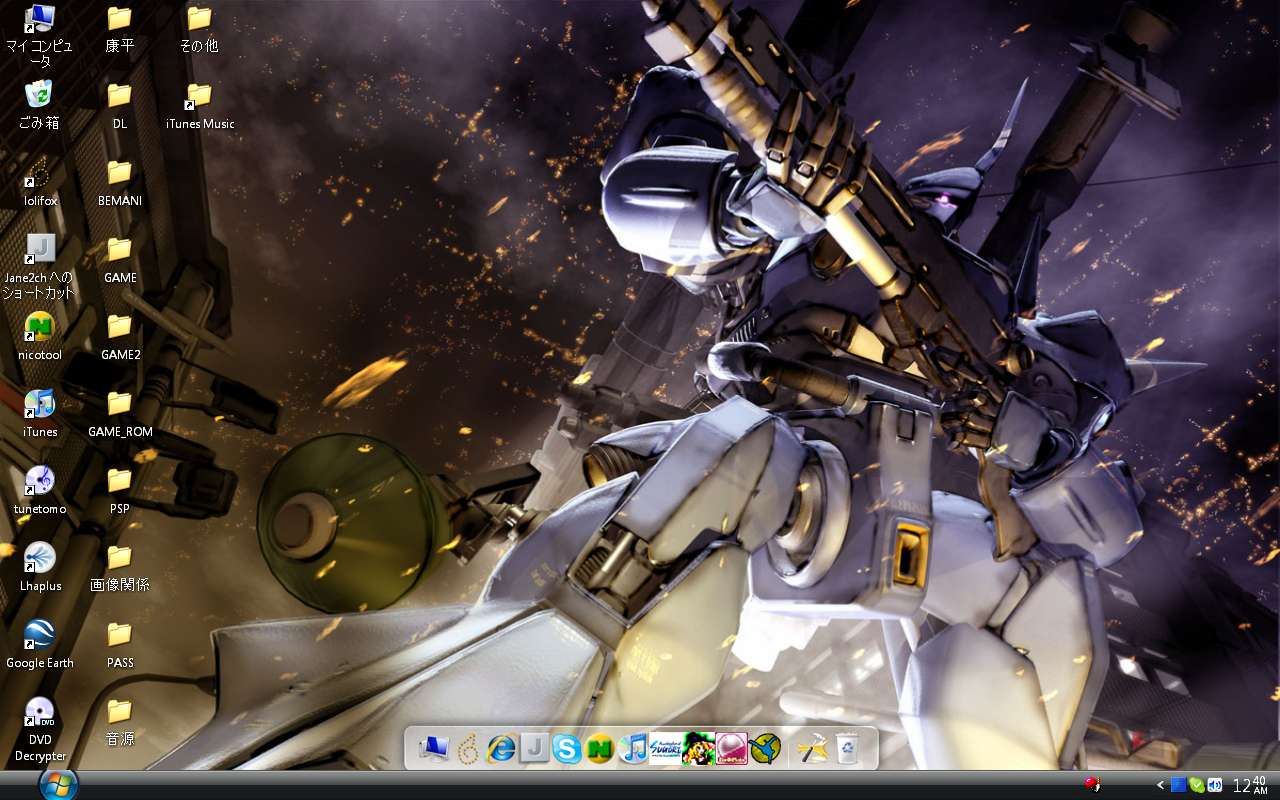This screenshot has width=1280, height=800.
Task: Open the pink sphere dock icon
Action: 732,748
